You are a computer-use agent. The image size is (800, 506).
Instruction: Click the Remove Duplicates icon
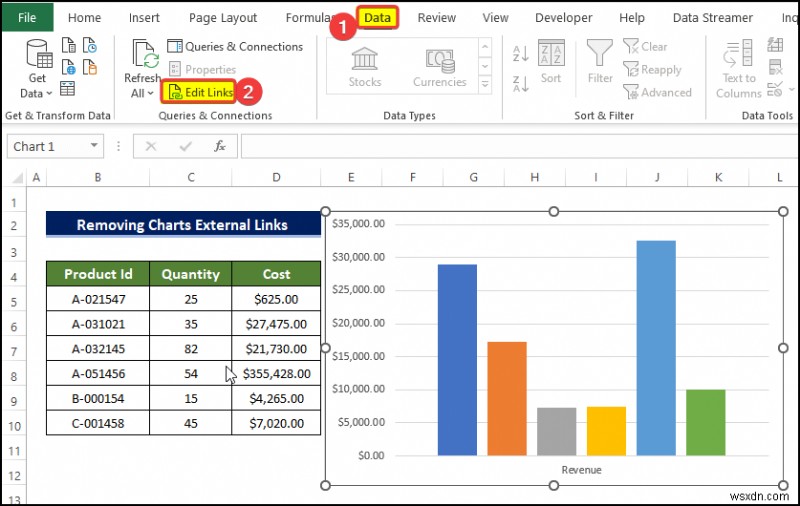pos(774,67)
